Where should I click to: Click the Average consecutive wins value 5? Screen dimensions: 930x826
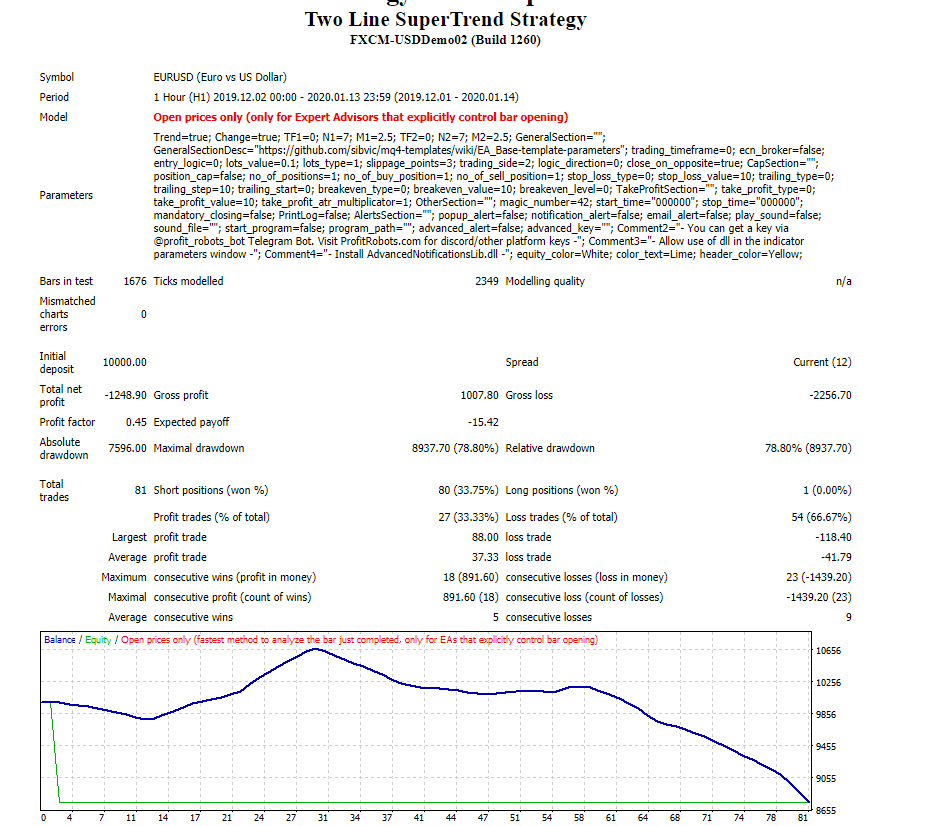point(495,617)
